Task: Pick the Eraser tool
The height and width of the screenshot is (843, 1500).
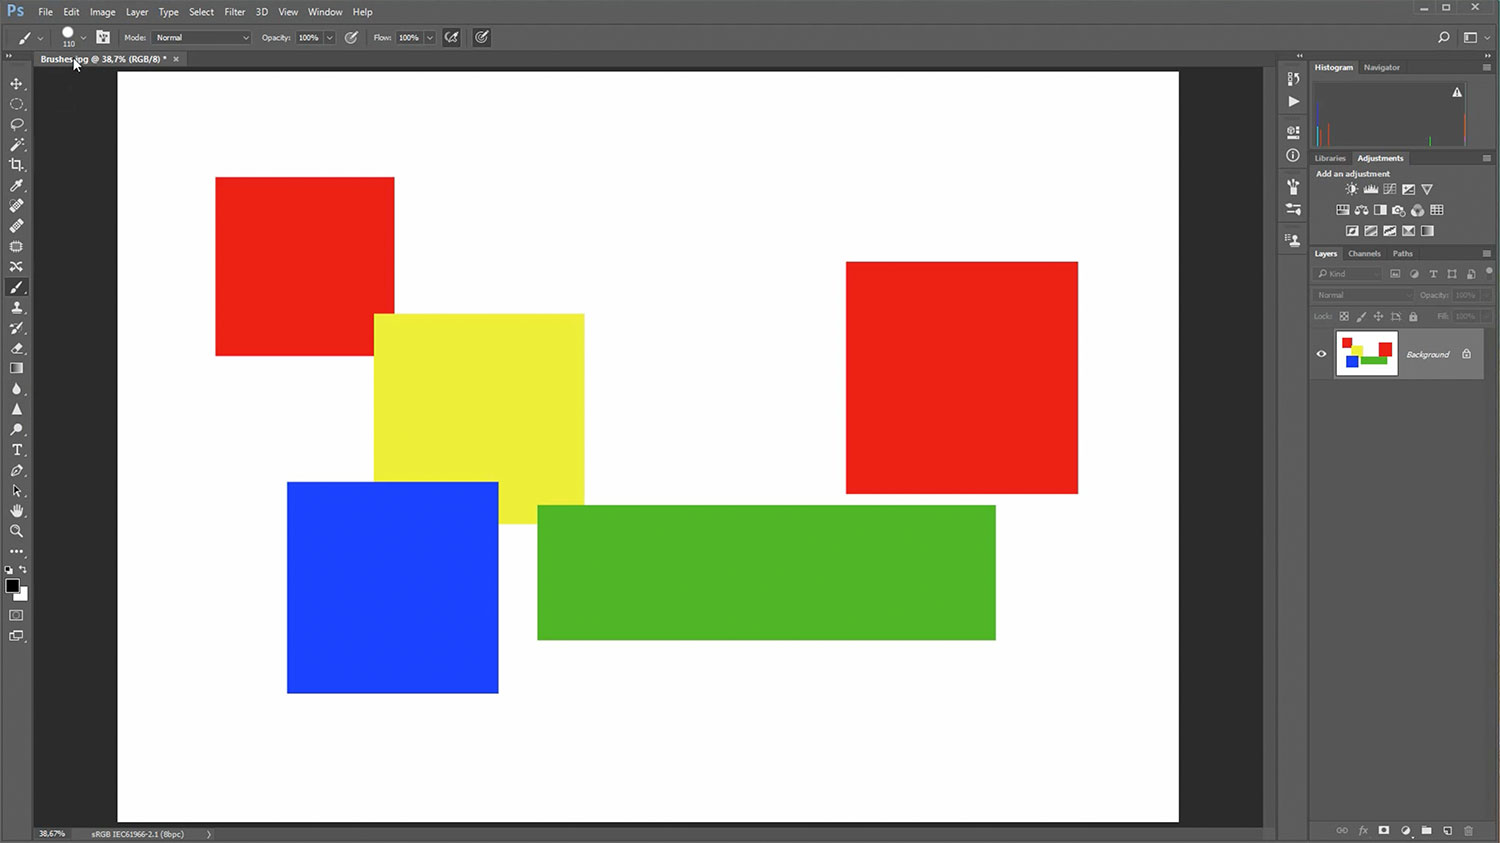Action: click(16, 348)
